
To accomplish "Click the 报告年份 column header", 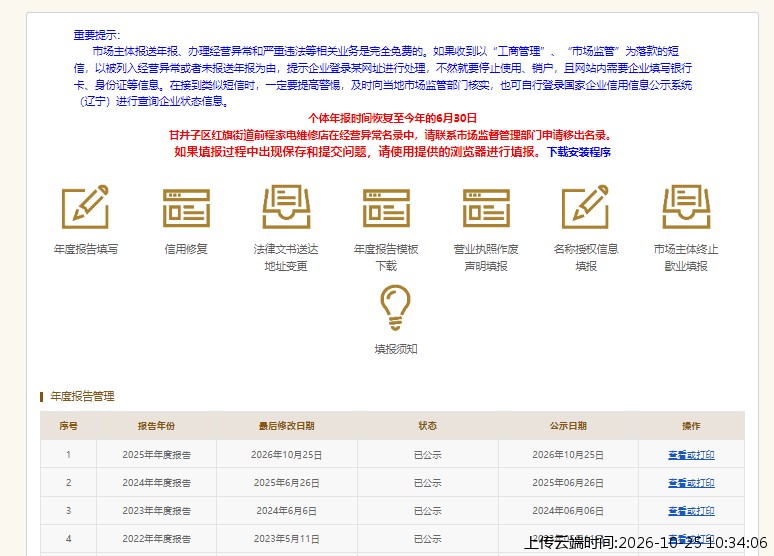I will (x=156, y=426).
